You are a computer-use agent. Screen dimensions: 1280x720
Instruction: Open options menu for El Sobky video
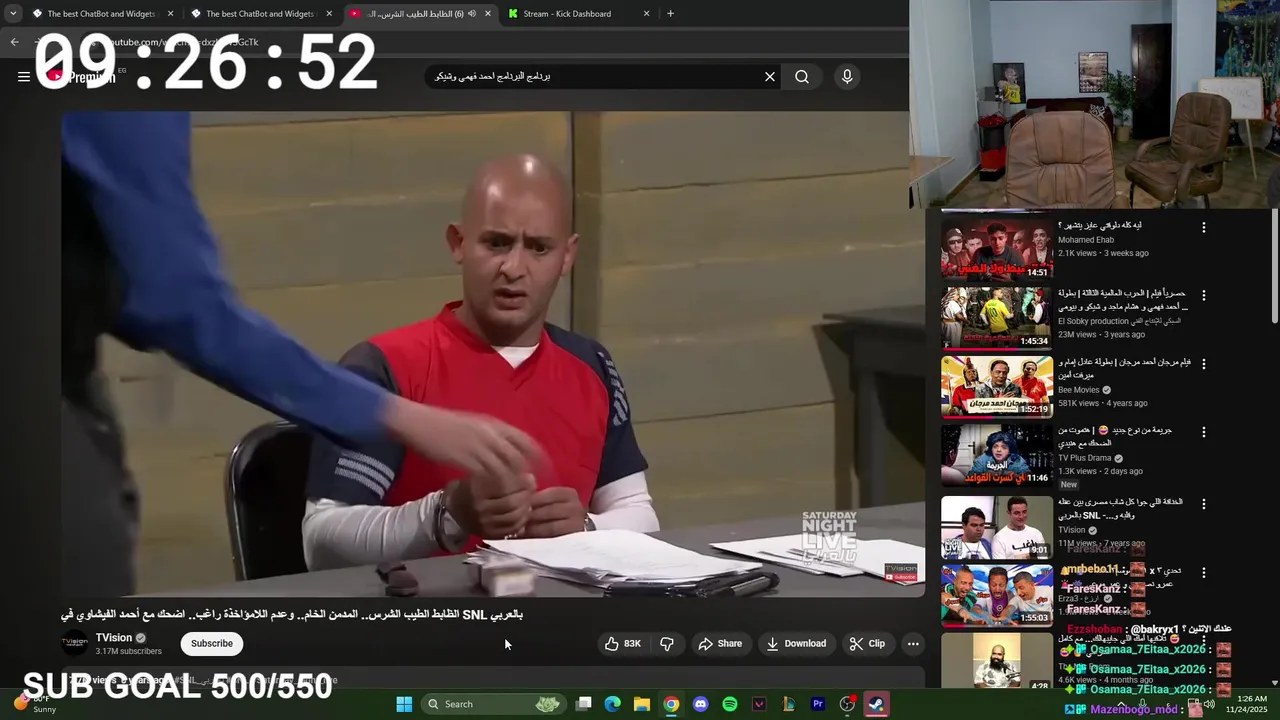tap(1204, 296)
